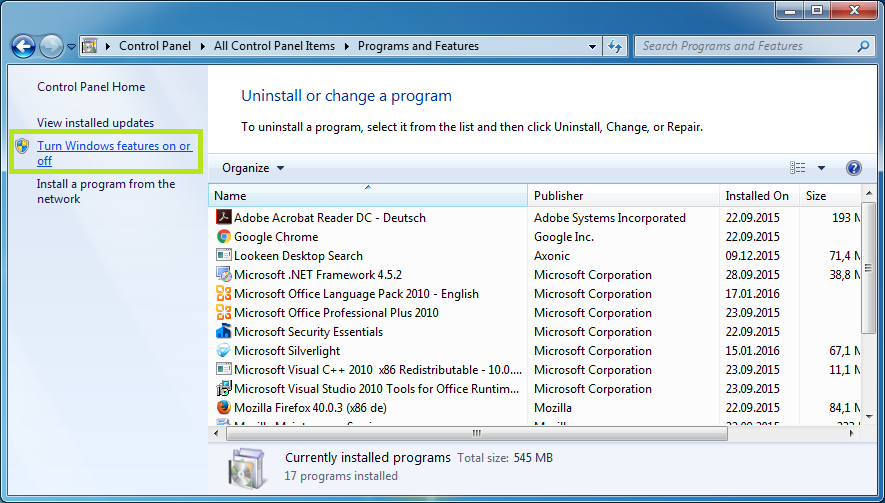
Task: Click the Lookeen Desktop Search icon
Action: coord(224,255)
